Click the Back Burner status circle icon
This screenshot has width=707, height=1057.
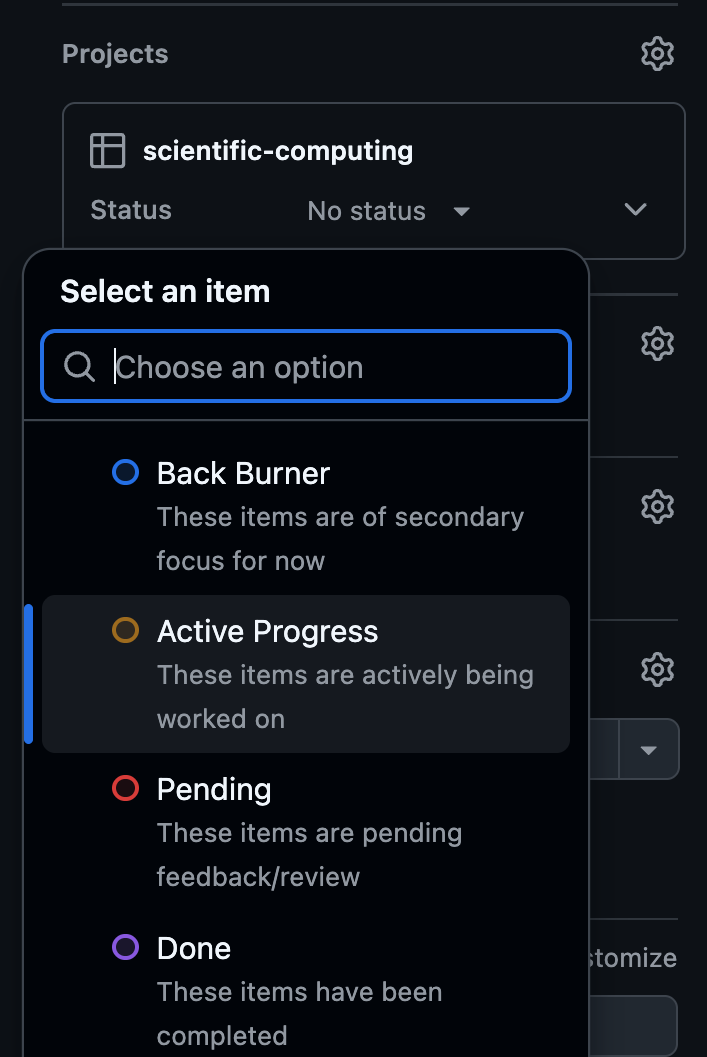125,472
